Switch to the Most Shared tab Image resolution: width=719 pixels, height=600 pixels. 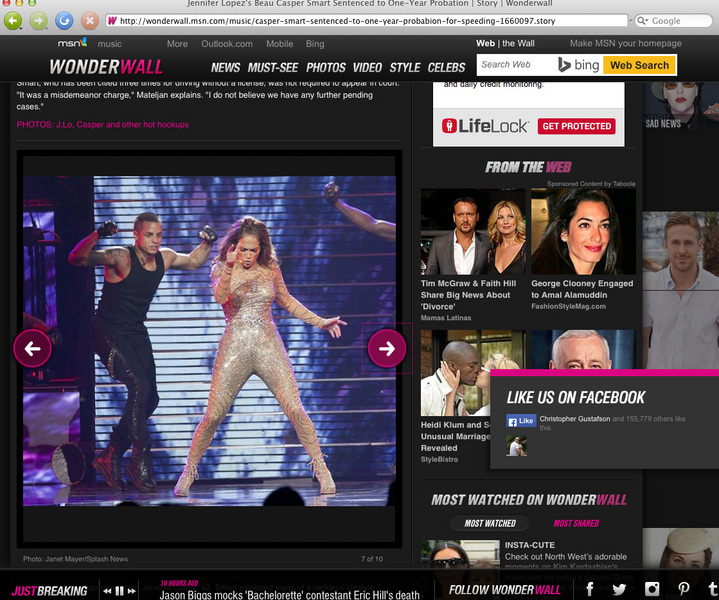(576, 523)
